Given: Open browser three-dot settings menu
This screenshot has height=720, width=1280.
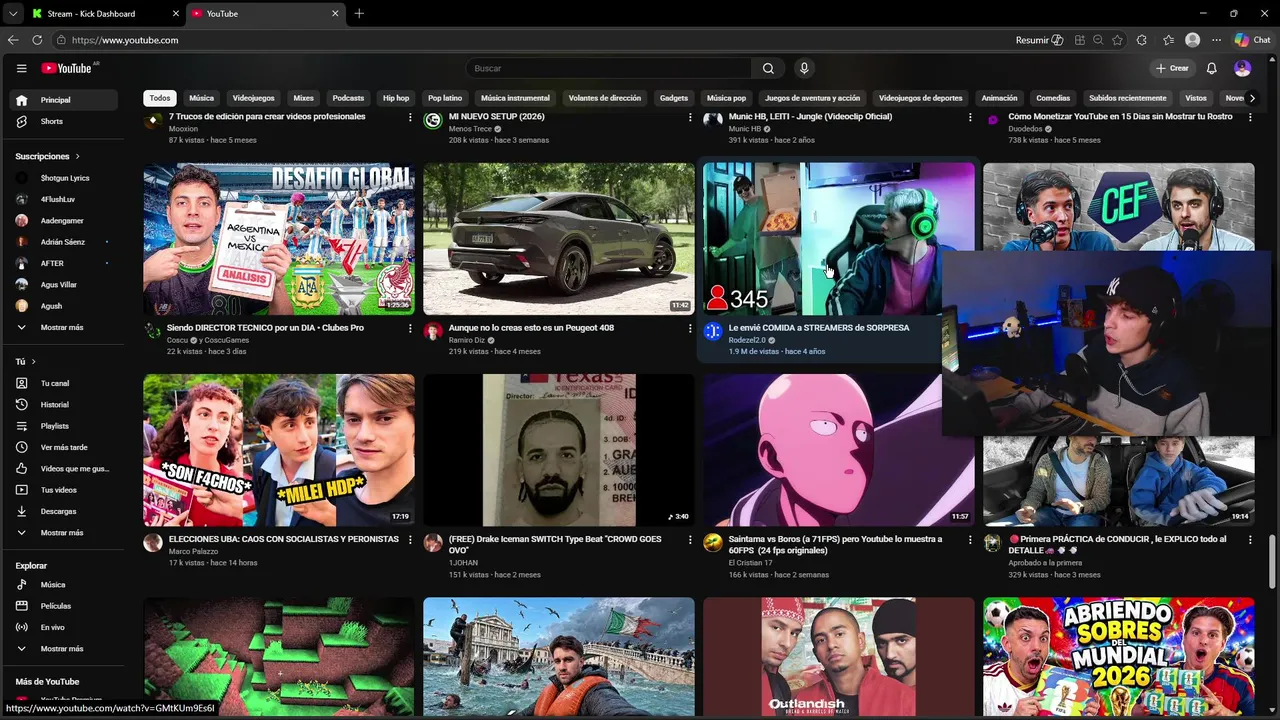Looking at the screenshot, I should pos(1216,40).
